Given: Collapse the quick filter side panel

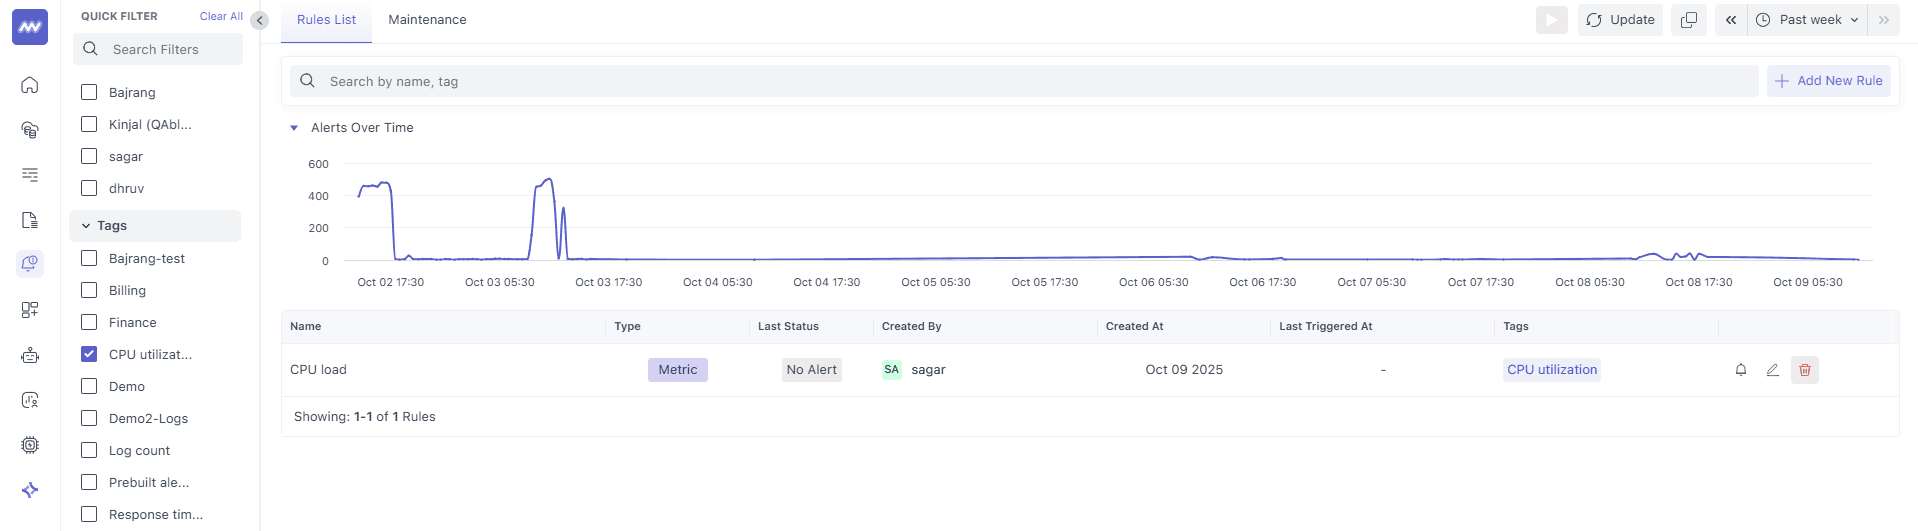Looking at the screenshot, I should (260, 20).
